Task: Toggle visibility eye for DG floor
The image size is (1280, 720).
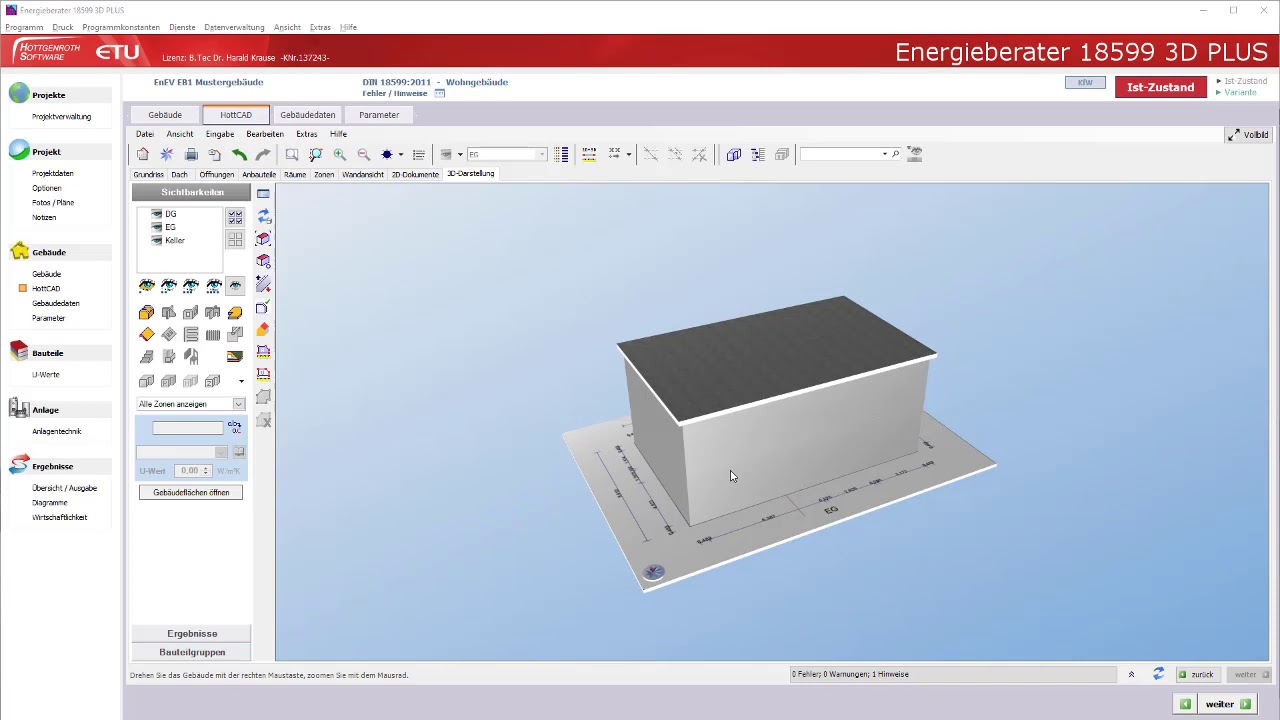Action: (x=157, y=214)
